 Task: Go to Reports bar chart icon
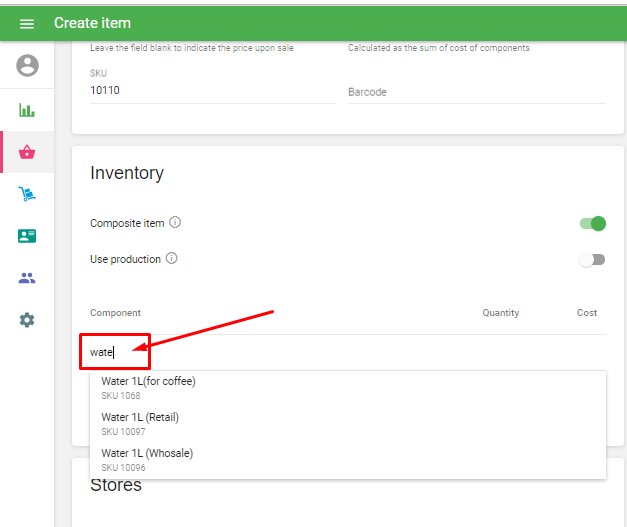tap(27, 110)
